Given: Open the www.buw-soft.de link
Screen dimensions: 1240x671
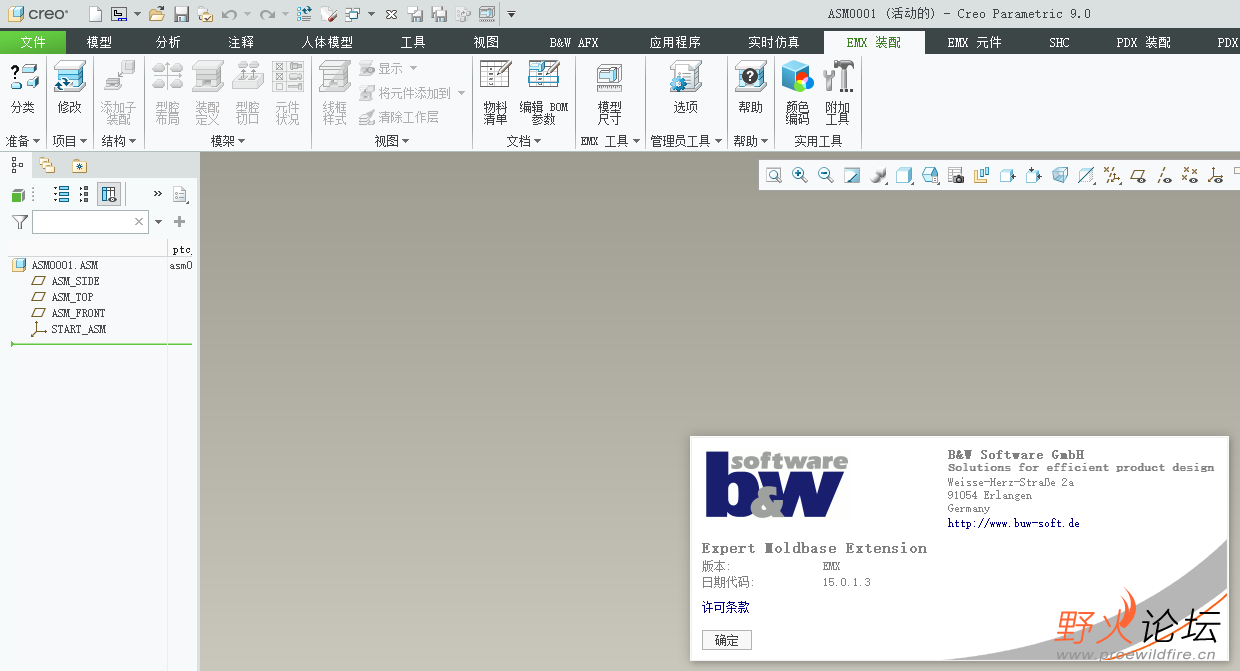Looking at the screenshot, I should (1014, 523).
